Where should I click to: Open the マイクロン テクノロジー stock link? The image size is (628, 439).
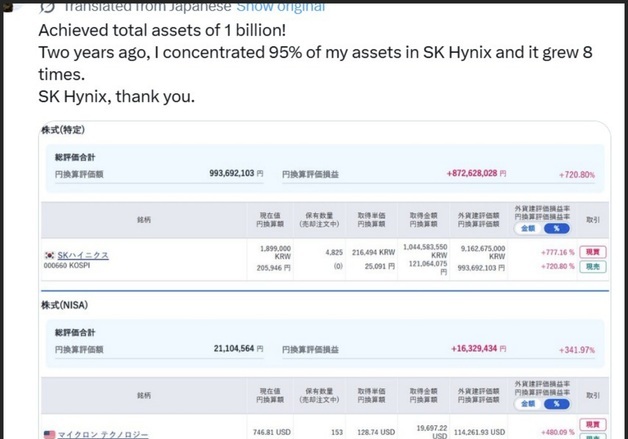point(103,435)
